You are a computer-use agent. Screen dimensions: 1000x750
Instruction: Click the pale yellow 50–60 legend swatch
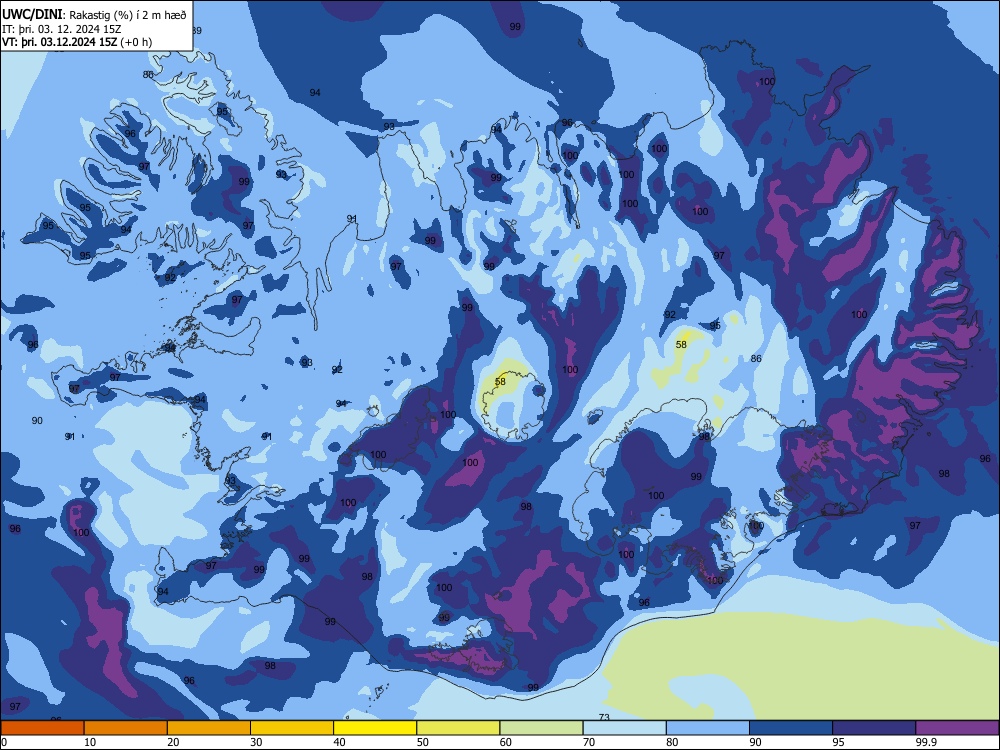[458, 728]
